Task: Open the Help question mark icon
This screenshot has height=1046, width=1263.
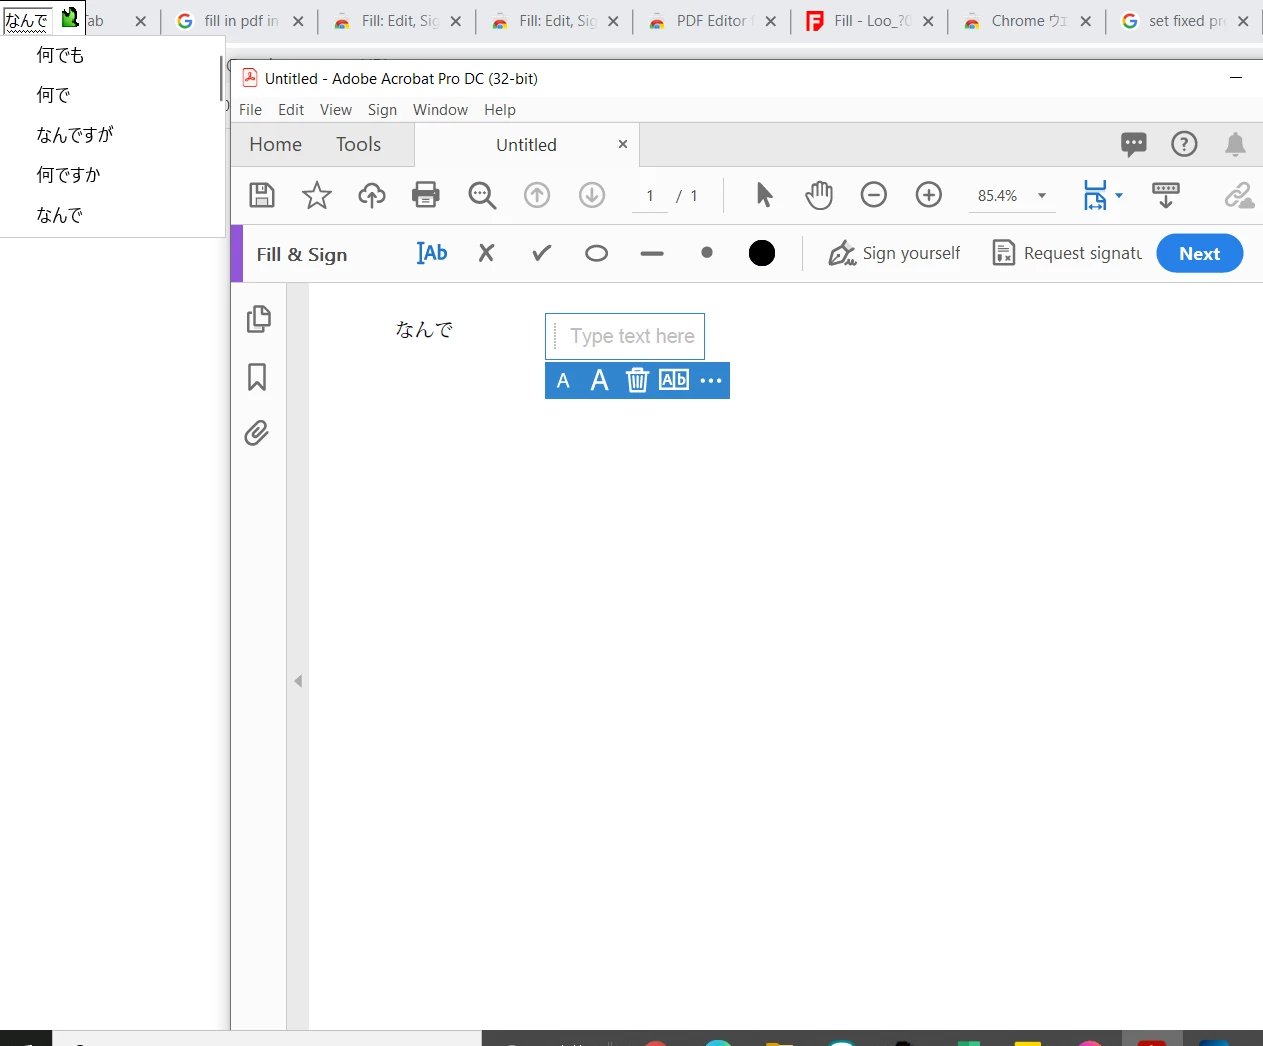Action: pos(1184,145)
